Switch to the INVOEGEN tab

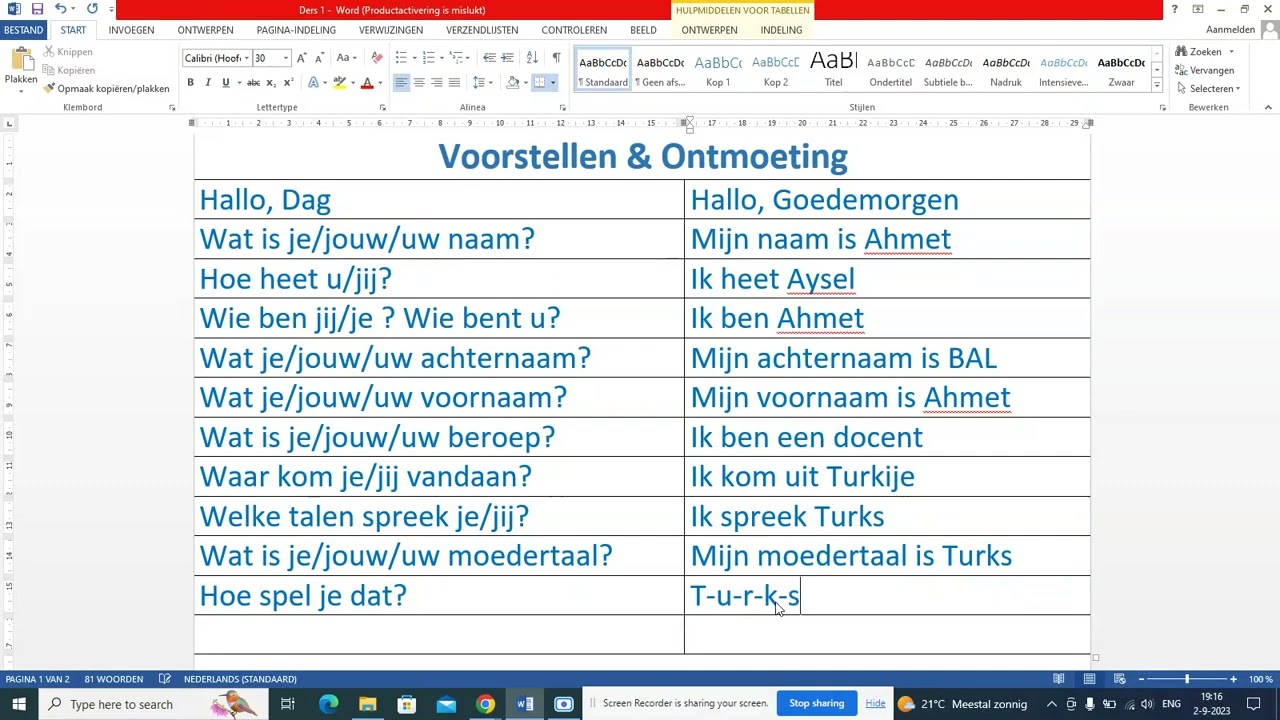[x=131, y=30]
